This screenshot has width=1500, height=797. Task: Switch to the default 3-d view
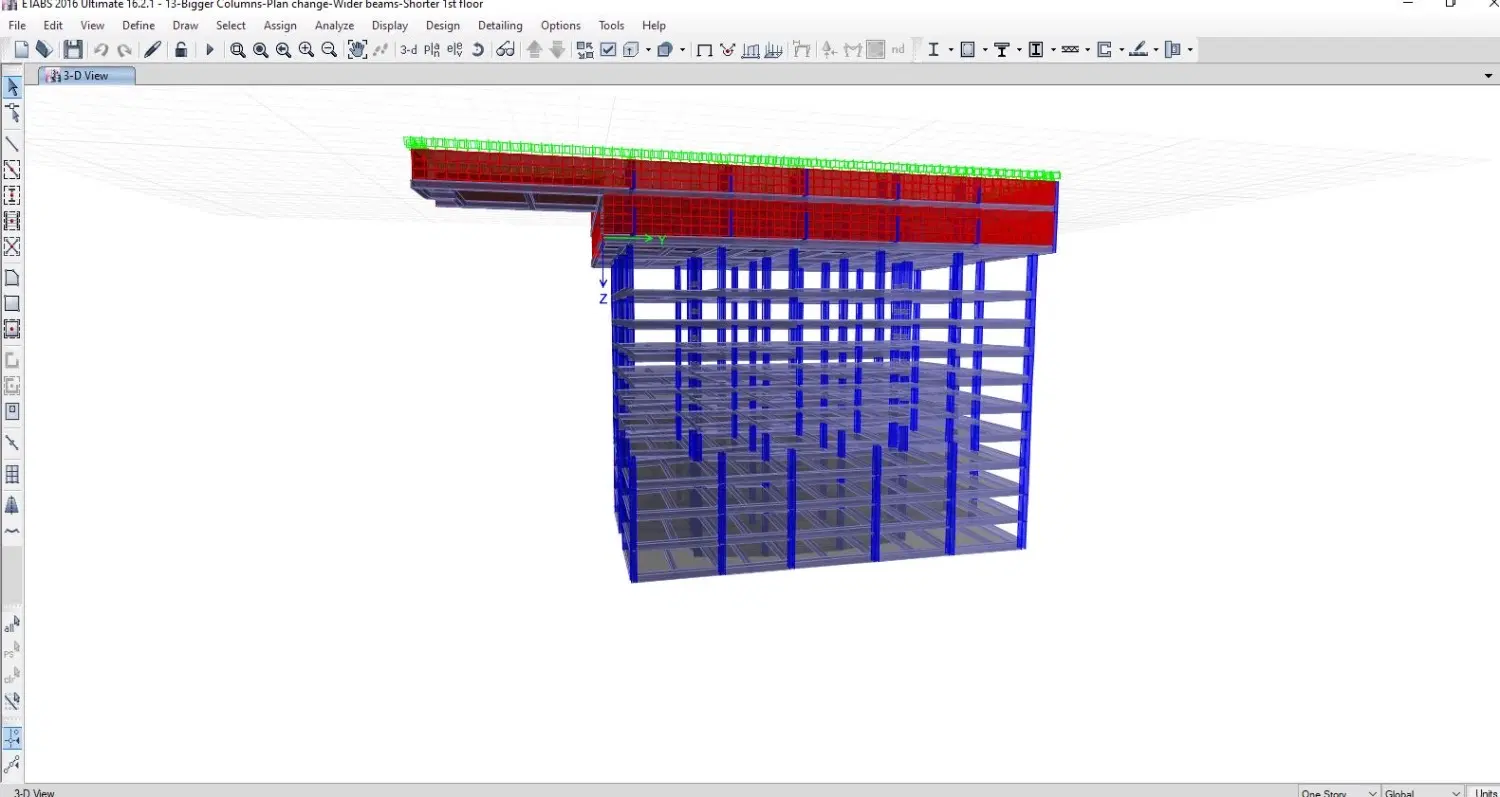[x=409, y=50]
